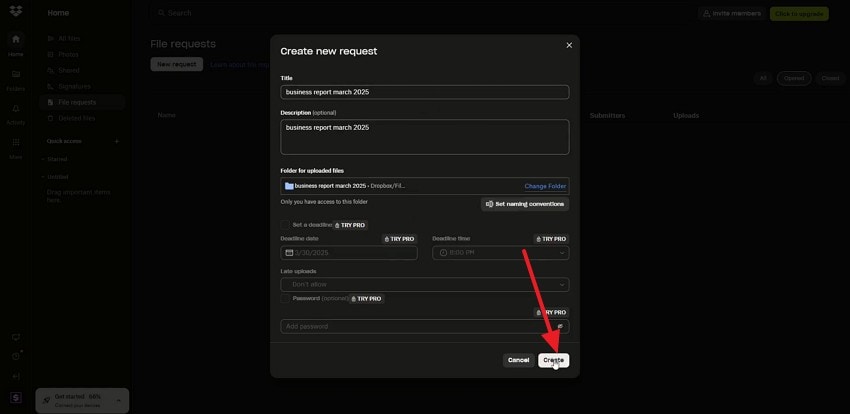Click the Deadline date input field
The height and width of the screenshot is (414, 850).
(349, 253)
